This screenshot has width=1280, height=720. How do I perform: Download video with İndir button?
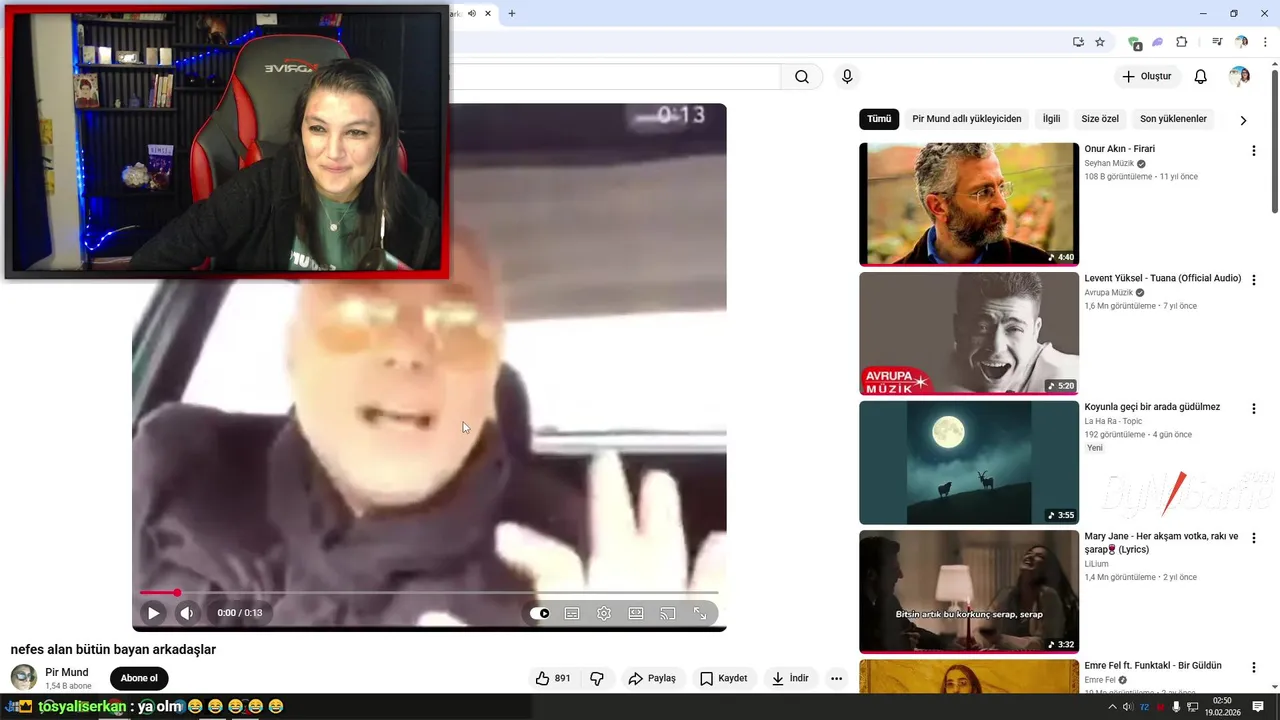[790, 678]
